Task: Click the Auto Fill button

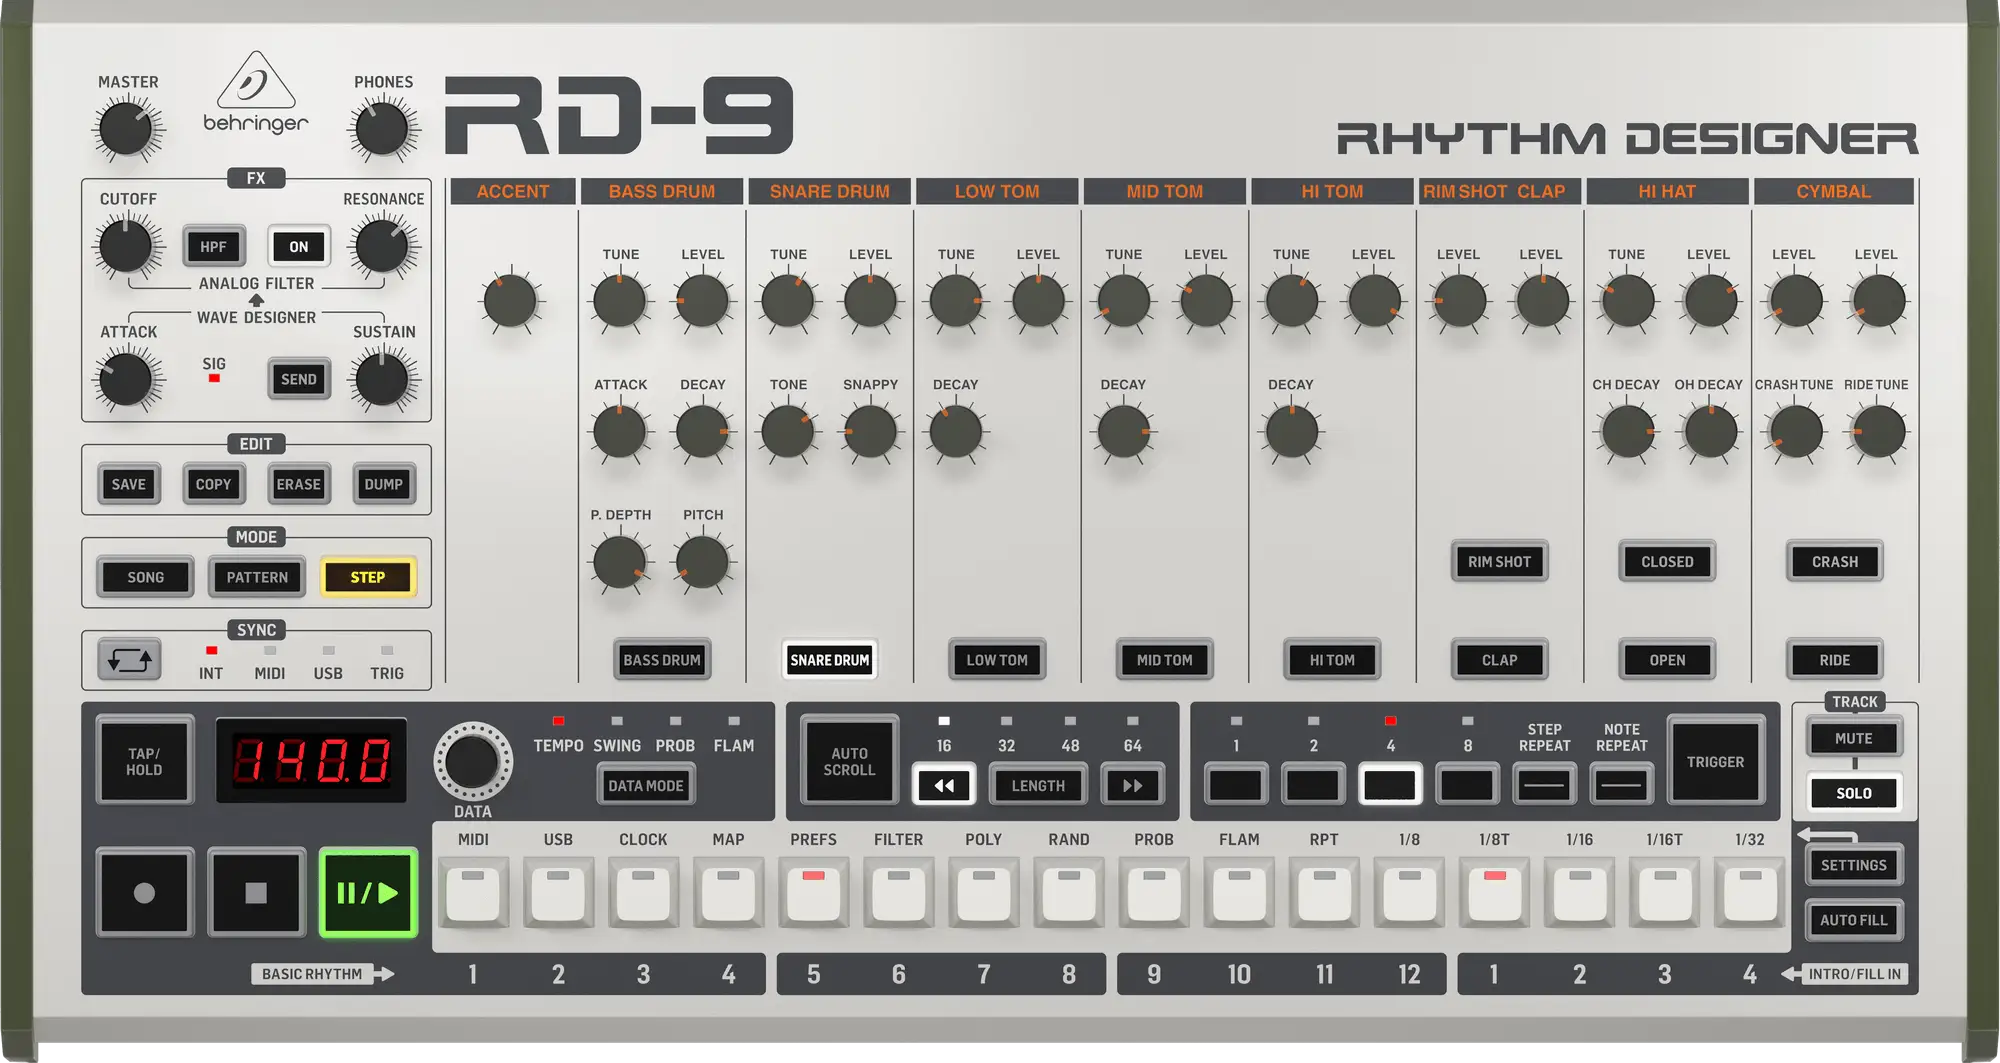Action: pos(1853,920)
